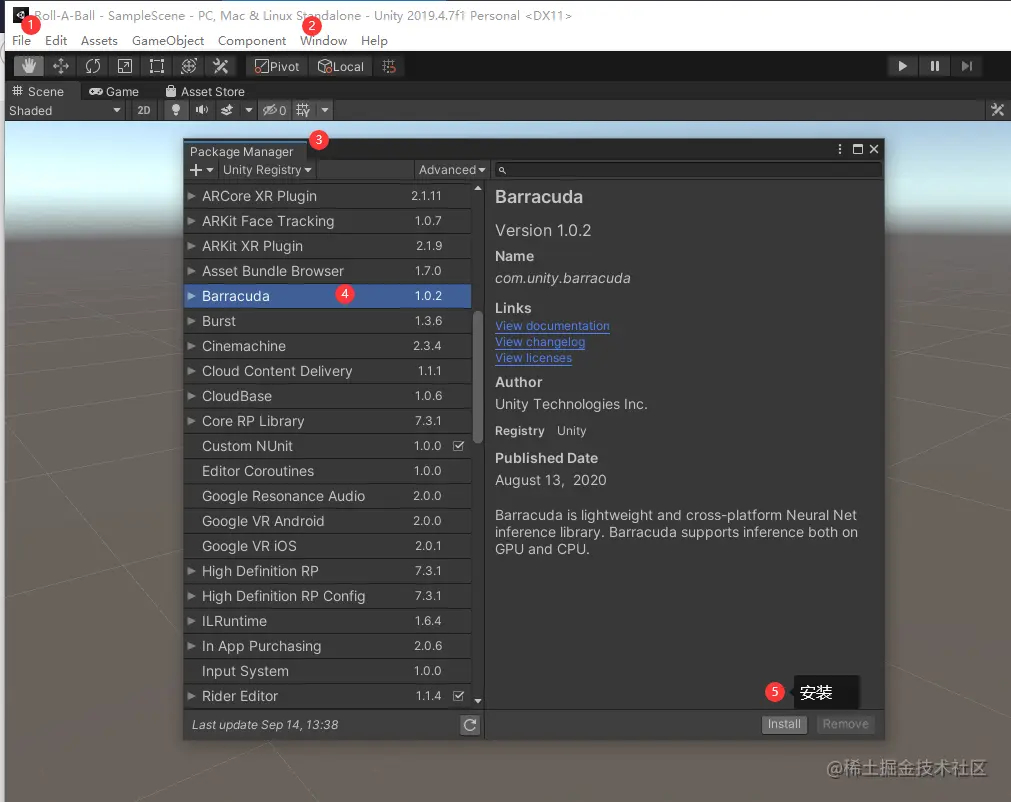Screen dimensions: 1011x802
Task: Select the Input System package
Action: pyautogui.click(x=328, y=670)
